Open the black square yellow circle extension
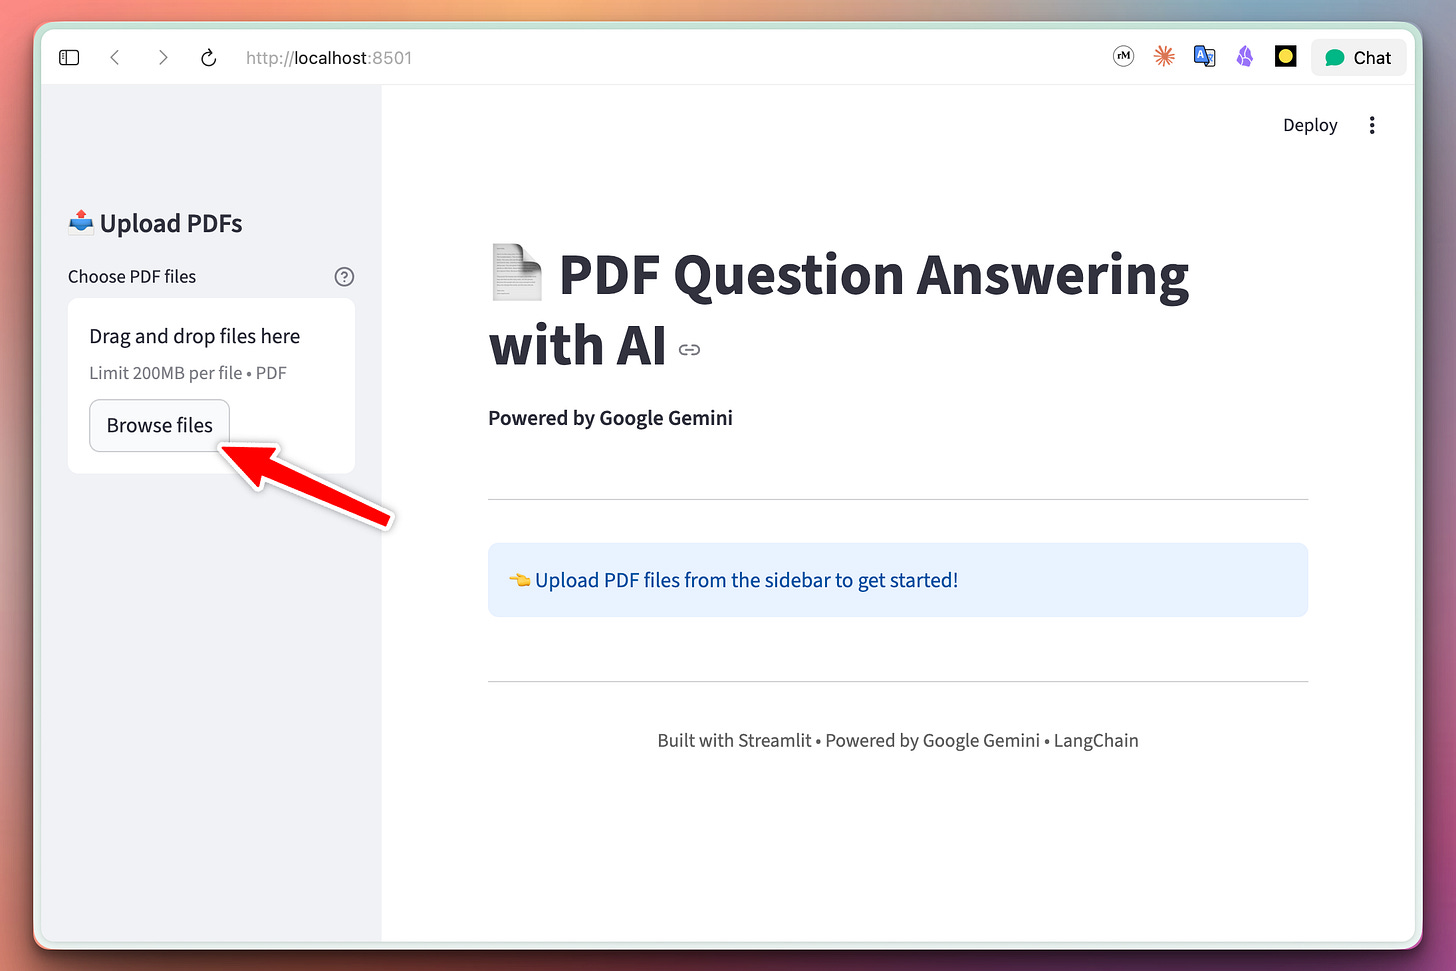The height and width of the screenshot is (971, 1456). pos(1286,56)
